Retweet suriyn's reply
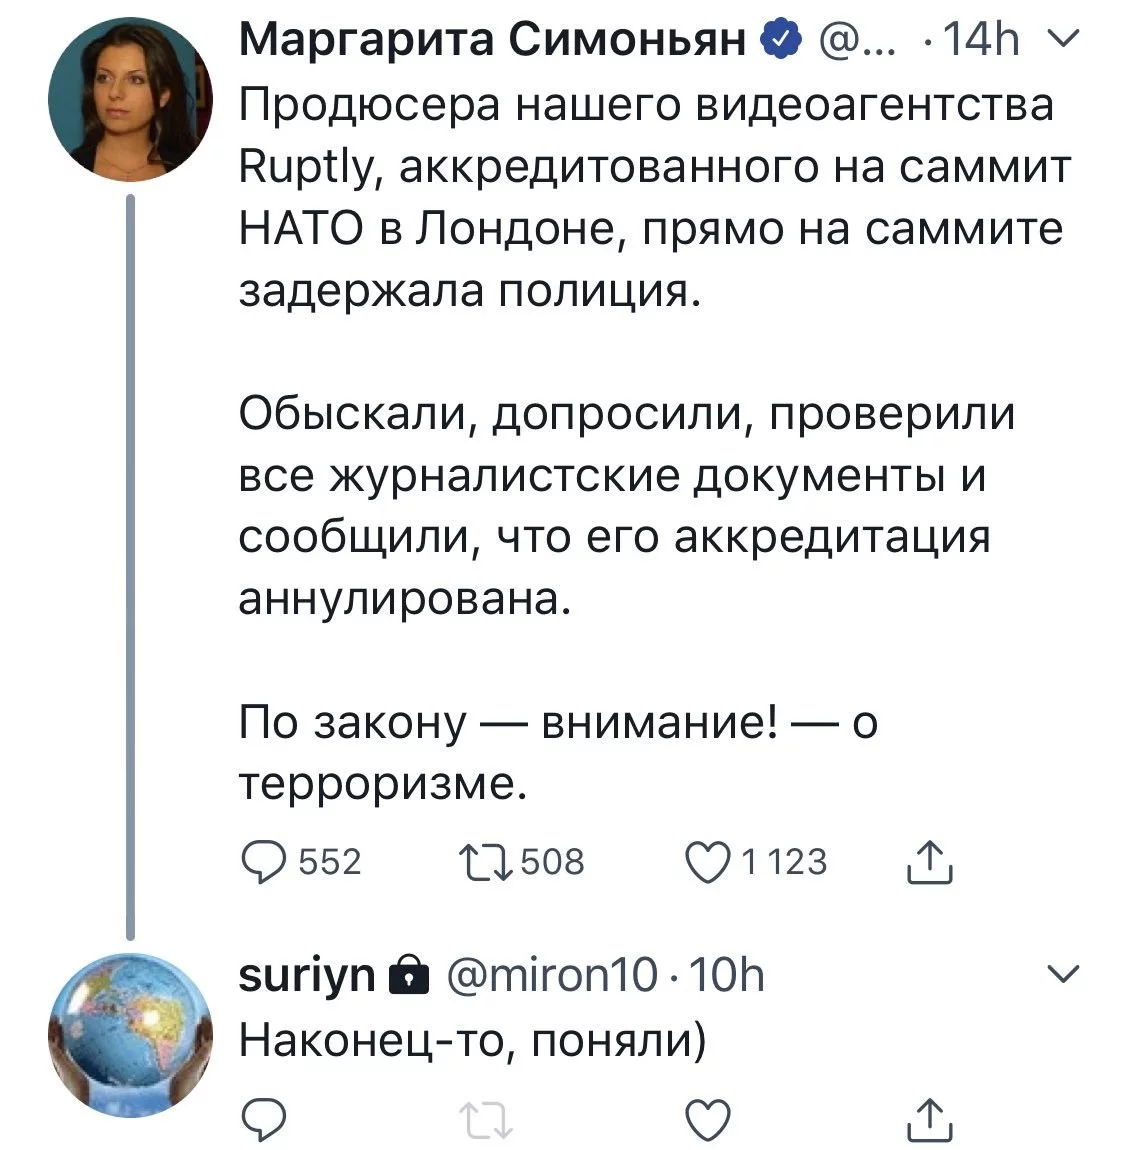 [x=487, y=1118]
